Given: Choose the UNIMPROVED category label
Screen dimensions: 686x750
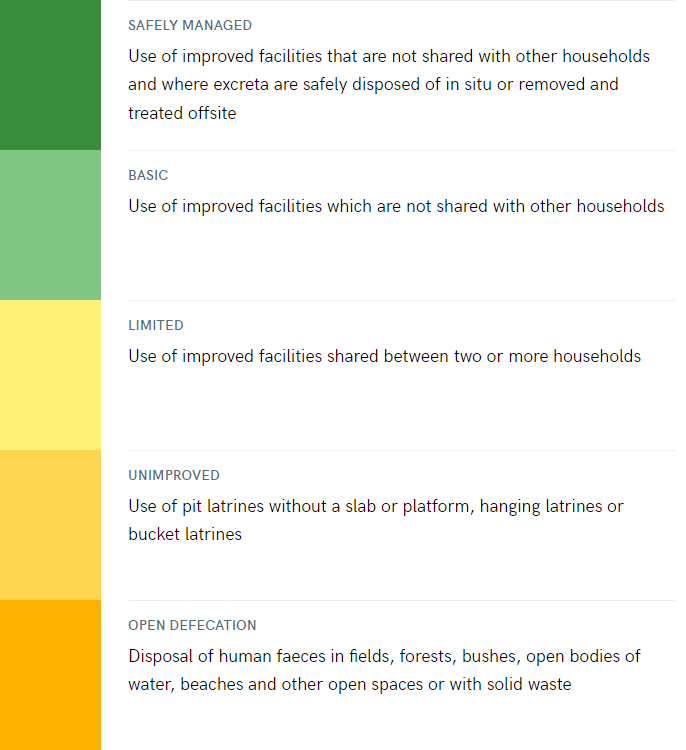Looking at the screenshot, I should 174,475.
